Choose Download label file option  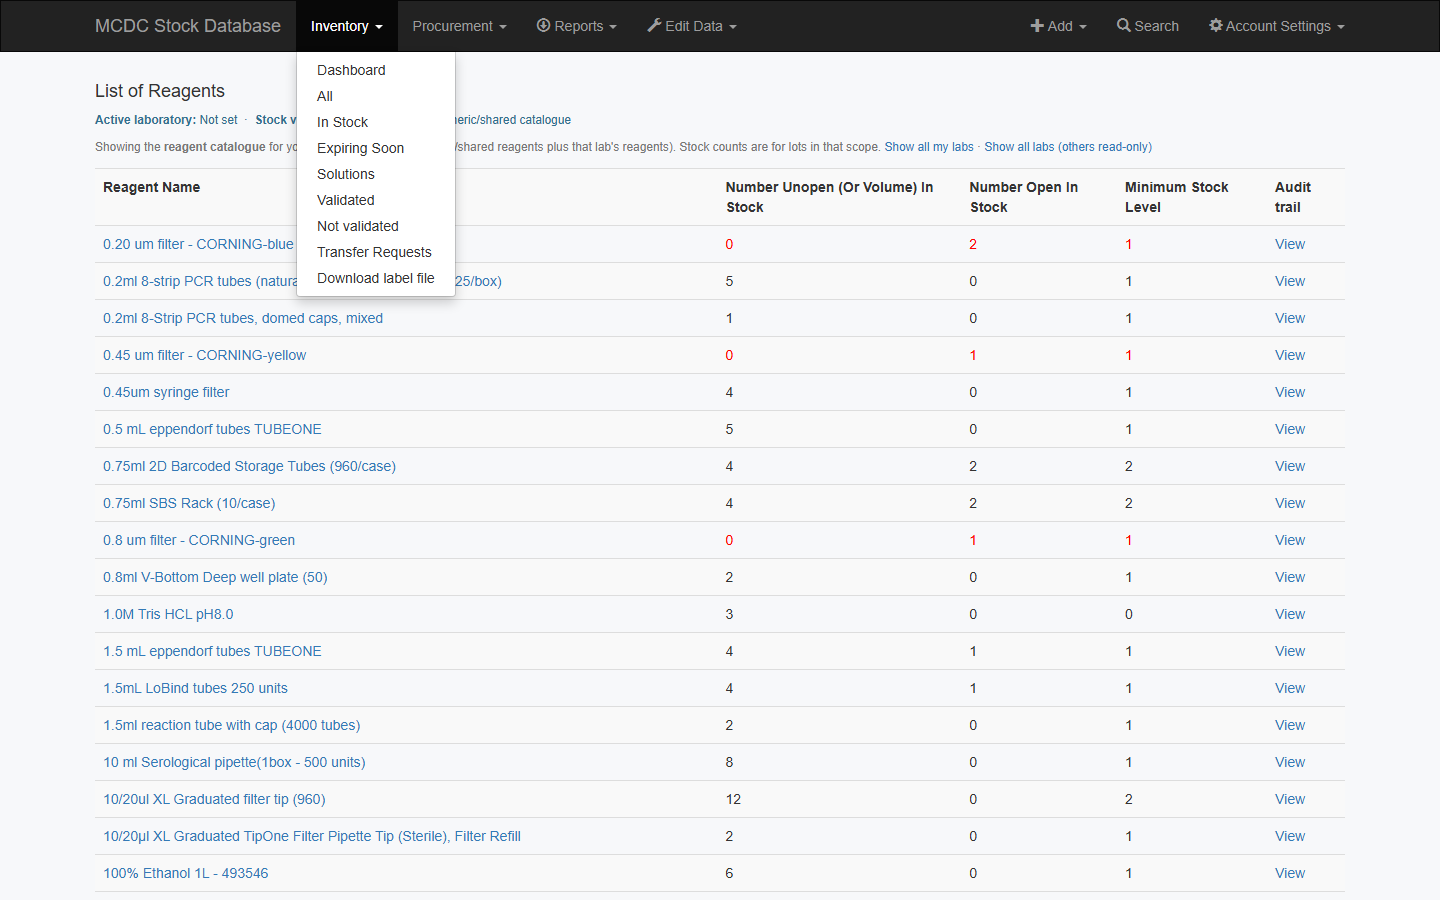(x=376, y=278)
